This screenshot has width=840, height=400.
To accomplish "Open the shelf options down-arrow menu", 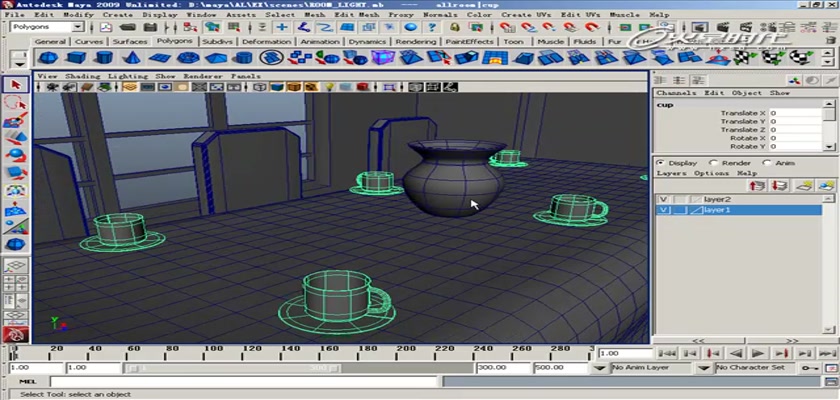I will pyautogui.click(x=19, y=64).
